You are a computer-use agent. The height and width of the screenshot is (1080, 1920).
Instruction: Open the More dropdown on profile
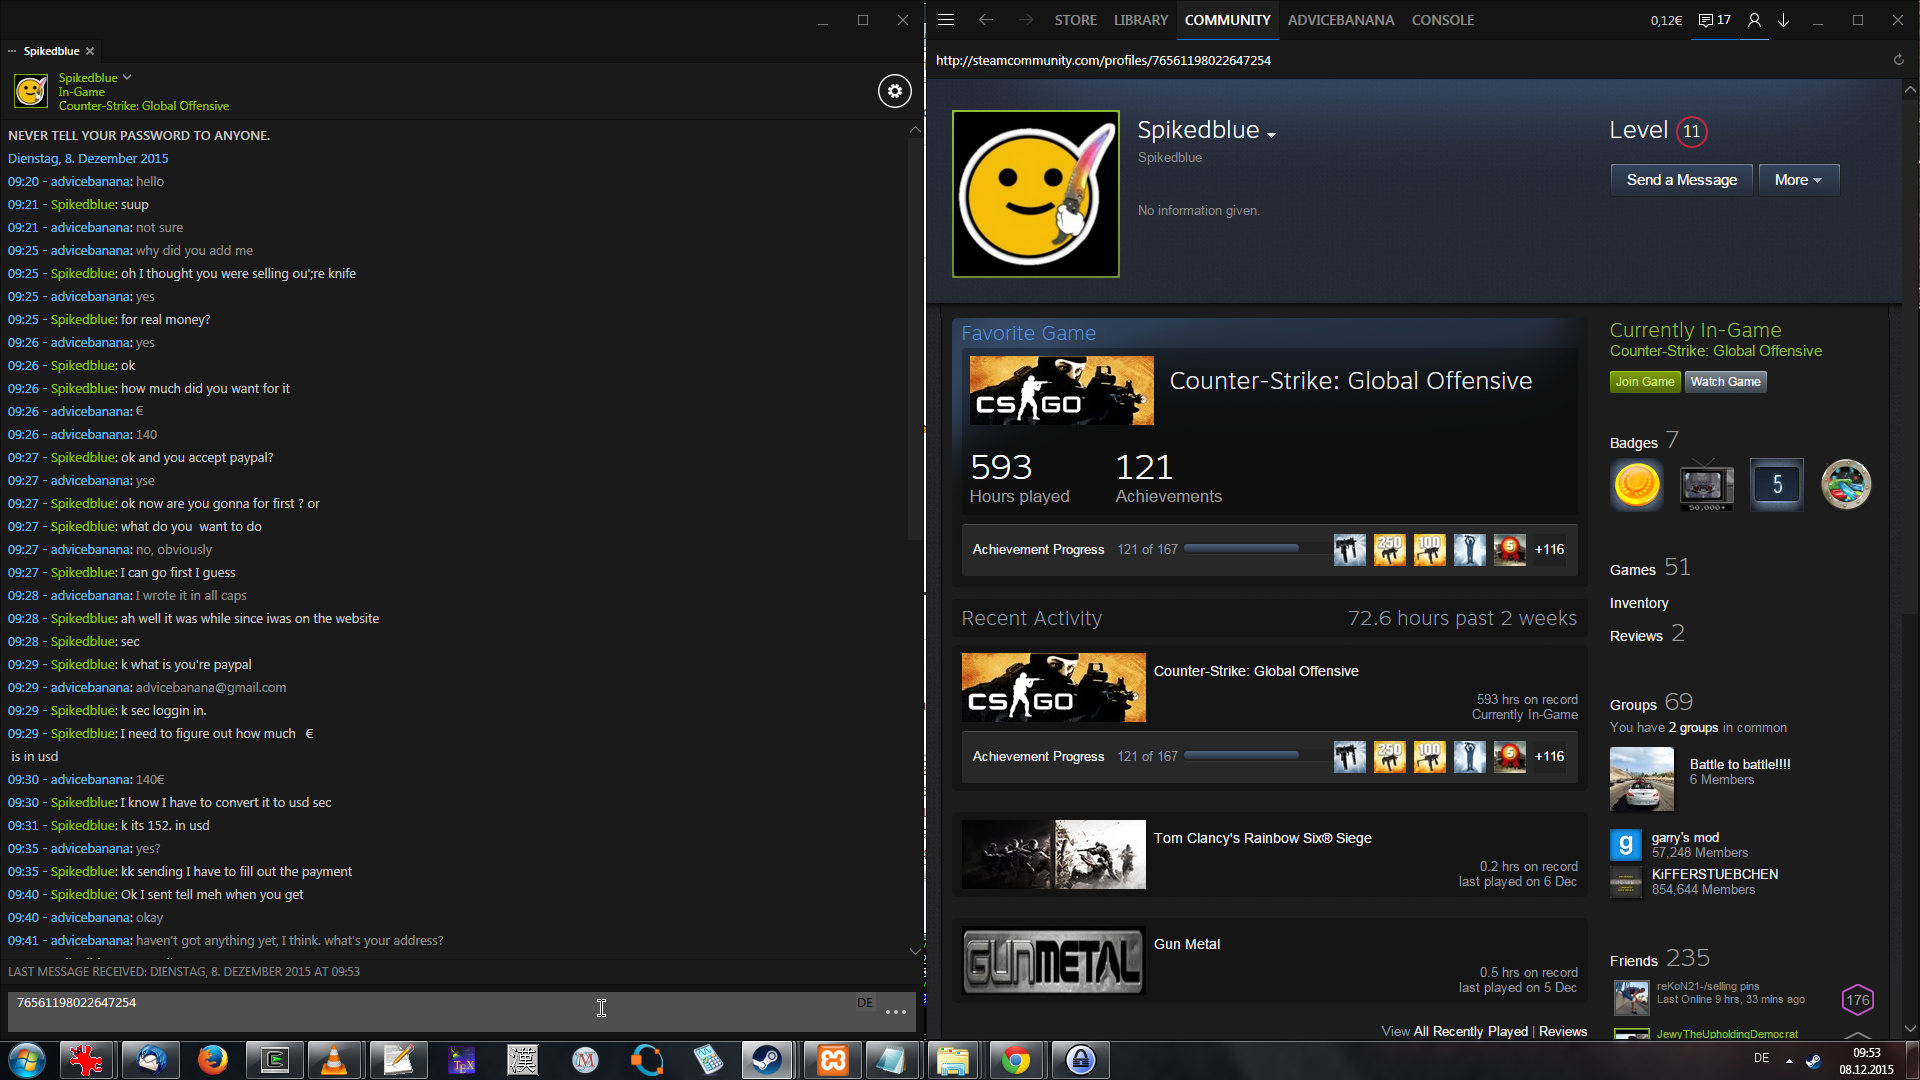tap(1798, 180)
